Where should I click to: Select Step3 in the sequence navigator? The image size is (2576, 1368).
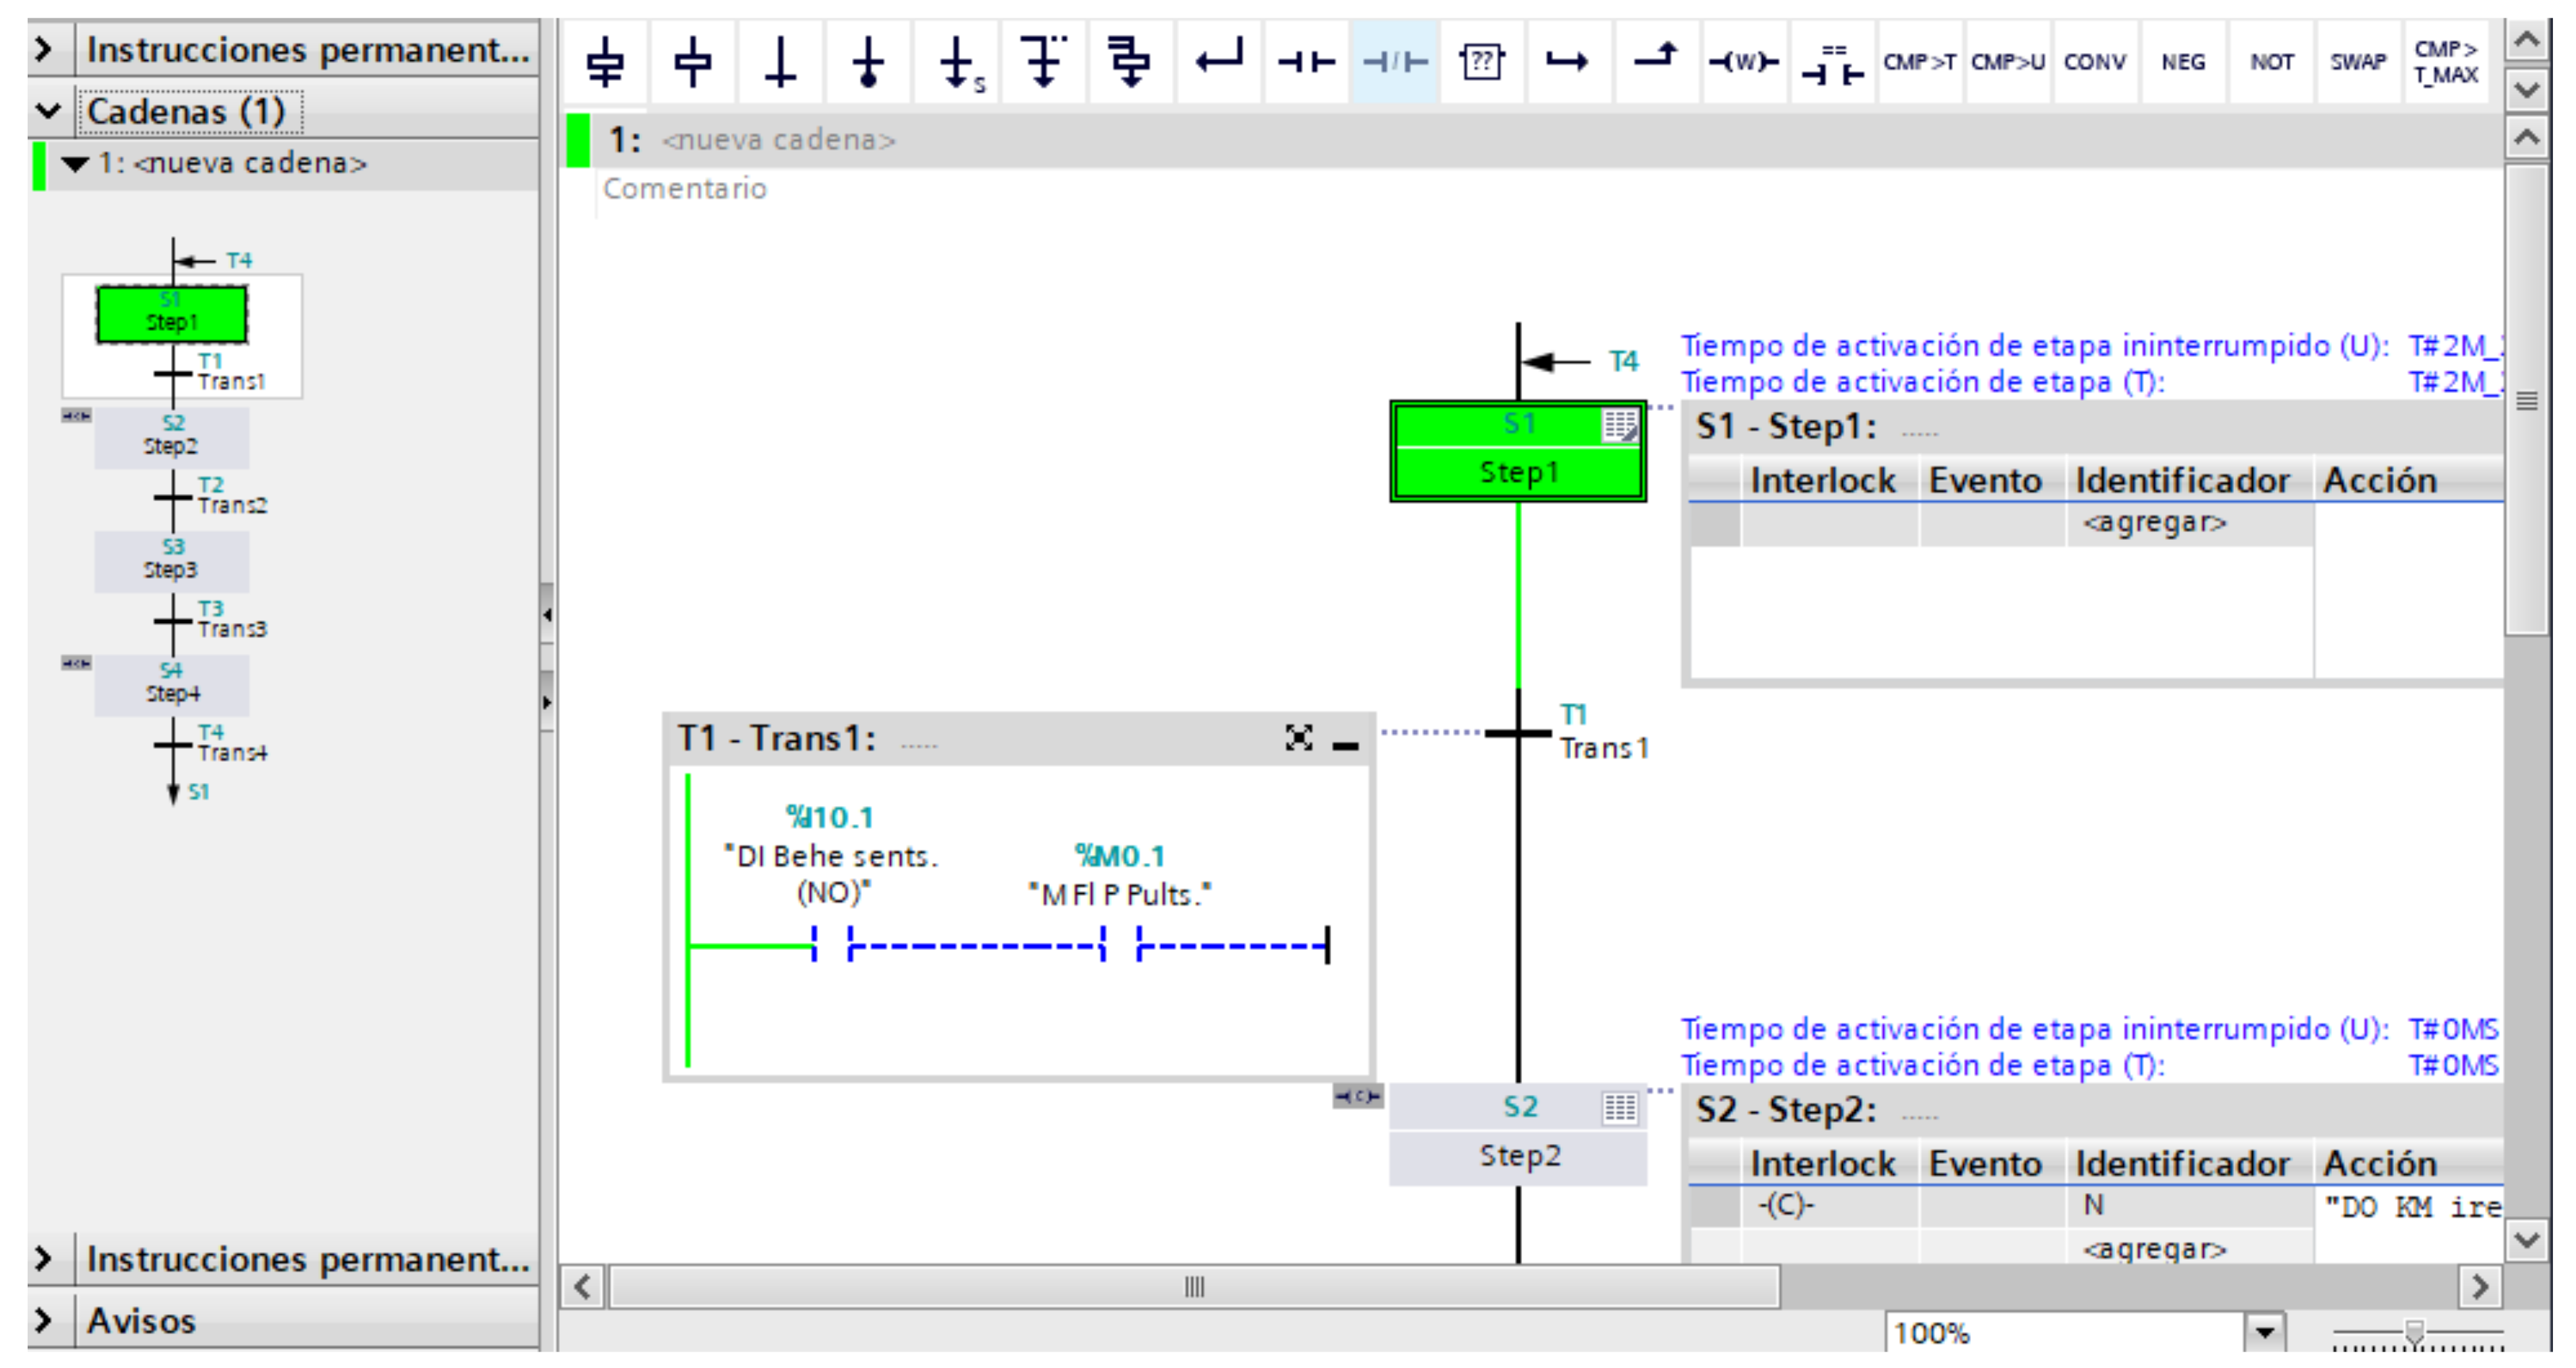coord(171,560)
